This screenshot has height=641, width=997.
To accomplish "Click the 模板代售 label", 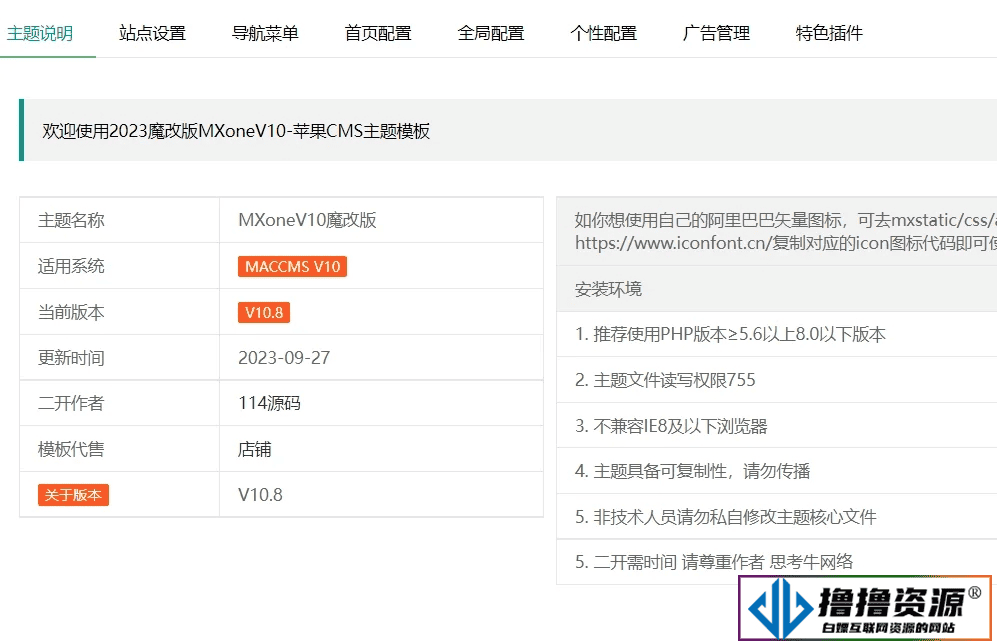I will pyautogui.click(x=71, y=449).
